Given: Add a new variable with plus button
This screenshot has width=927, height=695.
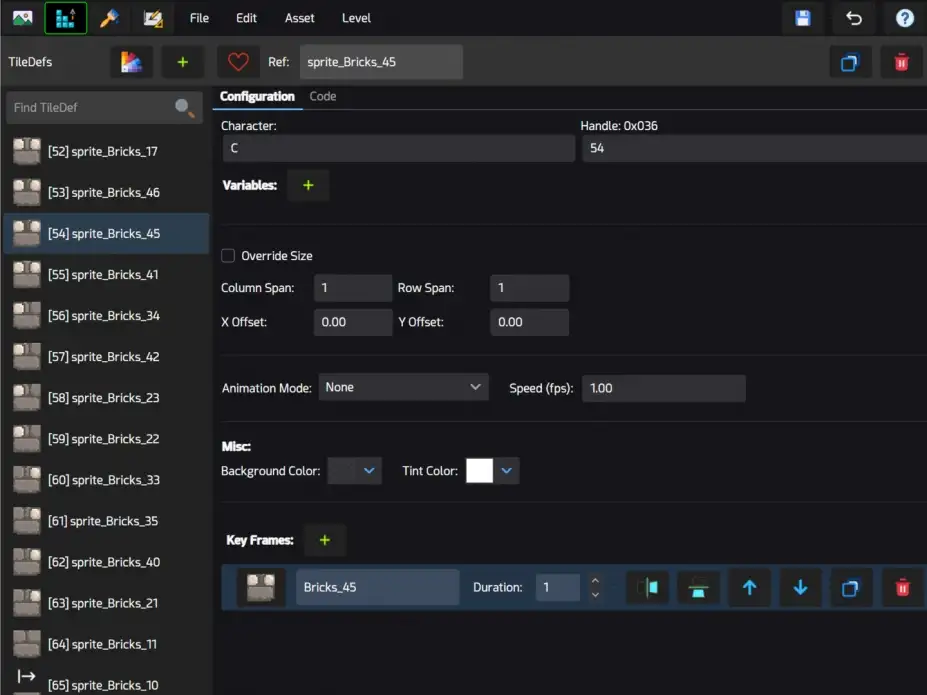Looking at the screenshot, I should [308, 186].
